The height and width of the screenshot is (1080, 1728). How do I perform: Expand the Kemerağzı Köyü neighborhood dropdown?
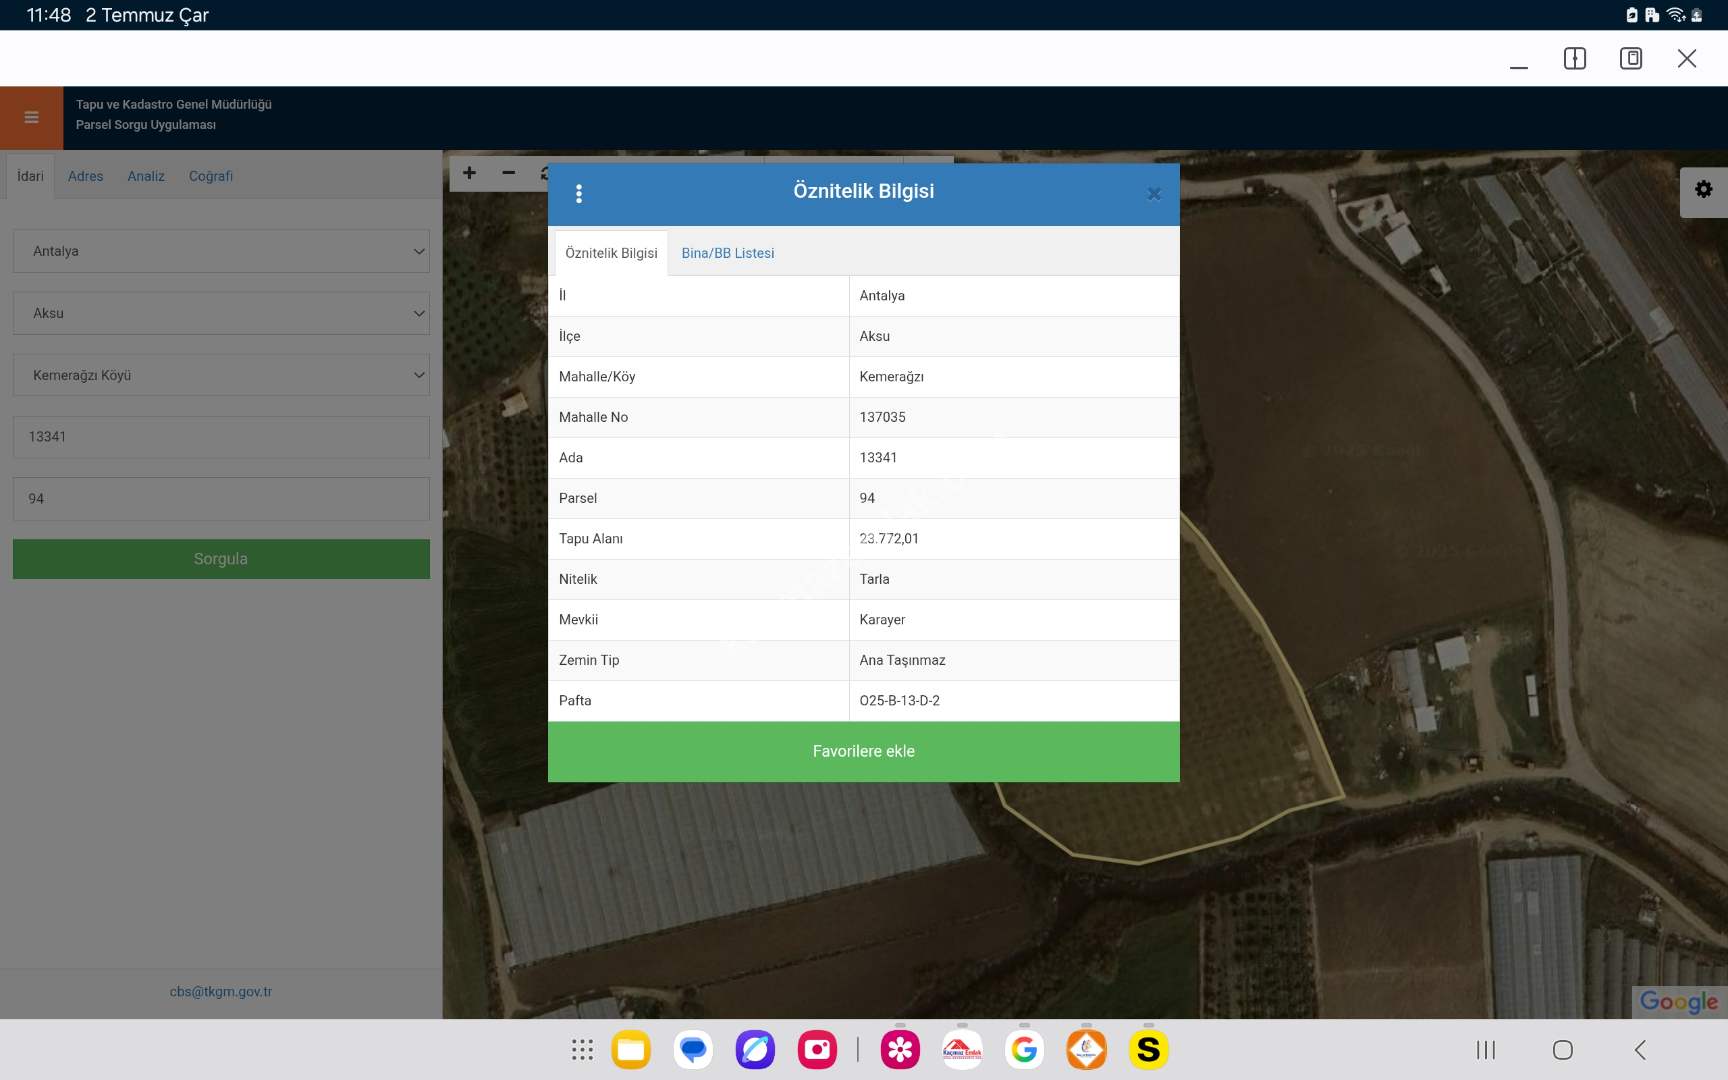pyautogui.click(x=221, y=375)
